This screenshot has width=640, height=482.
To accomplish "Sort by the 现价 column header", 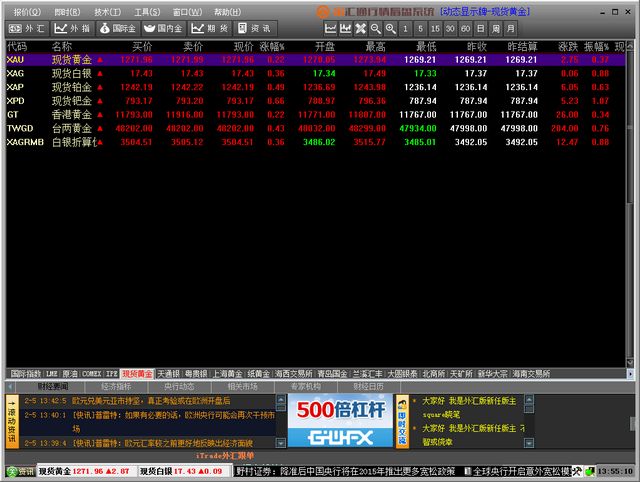I will pos(243,47).
